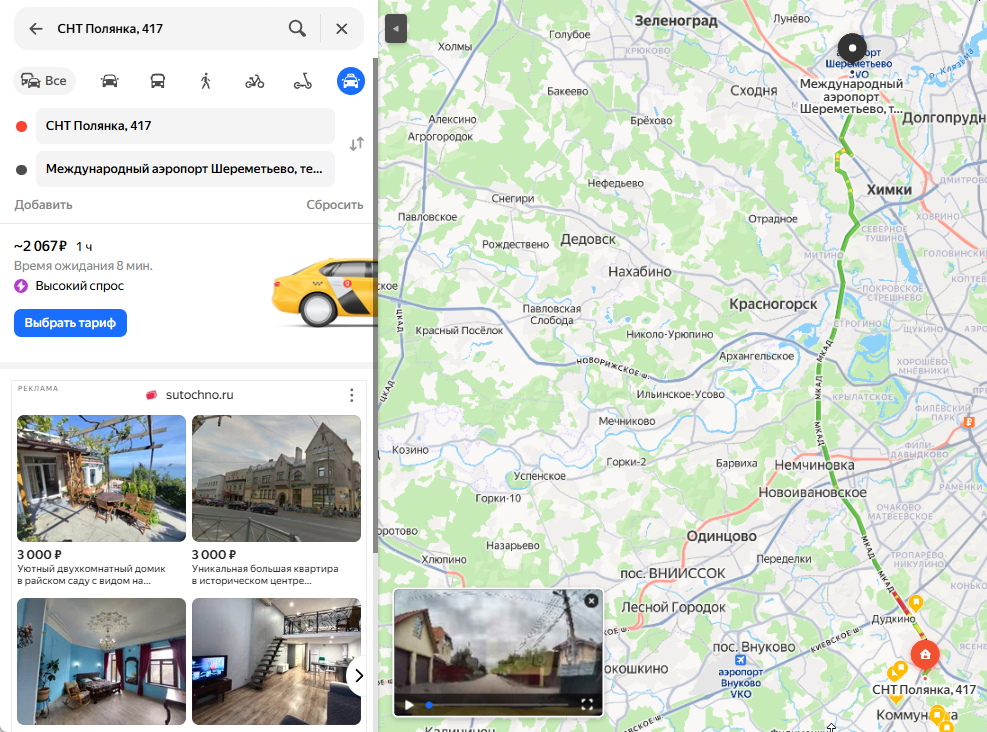Image resolution: width=987 pixels, height=732 pixels.
Task: Click the Сбросить link
Action: (x=334, y=205)
